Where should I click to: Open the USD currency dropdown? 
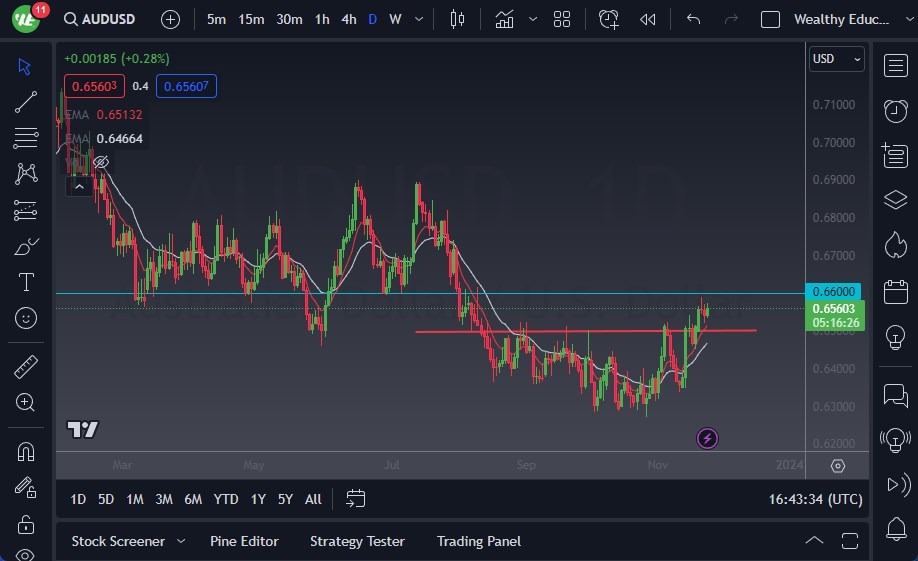tap(836, 59)
